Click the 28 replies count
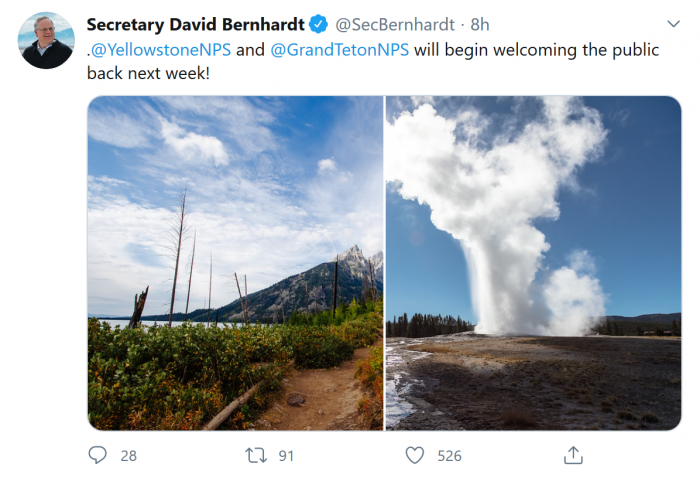This screenshot has height=478, width=700. coord(128,455)
